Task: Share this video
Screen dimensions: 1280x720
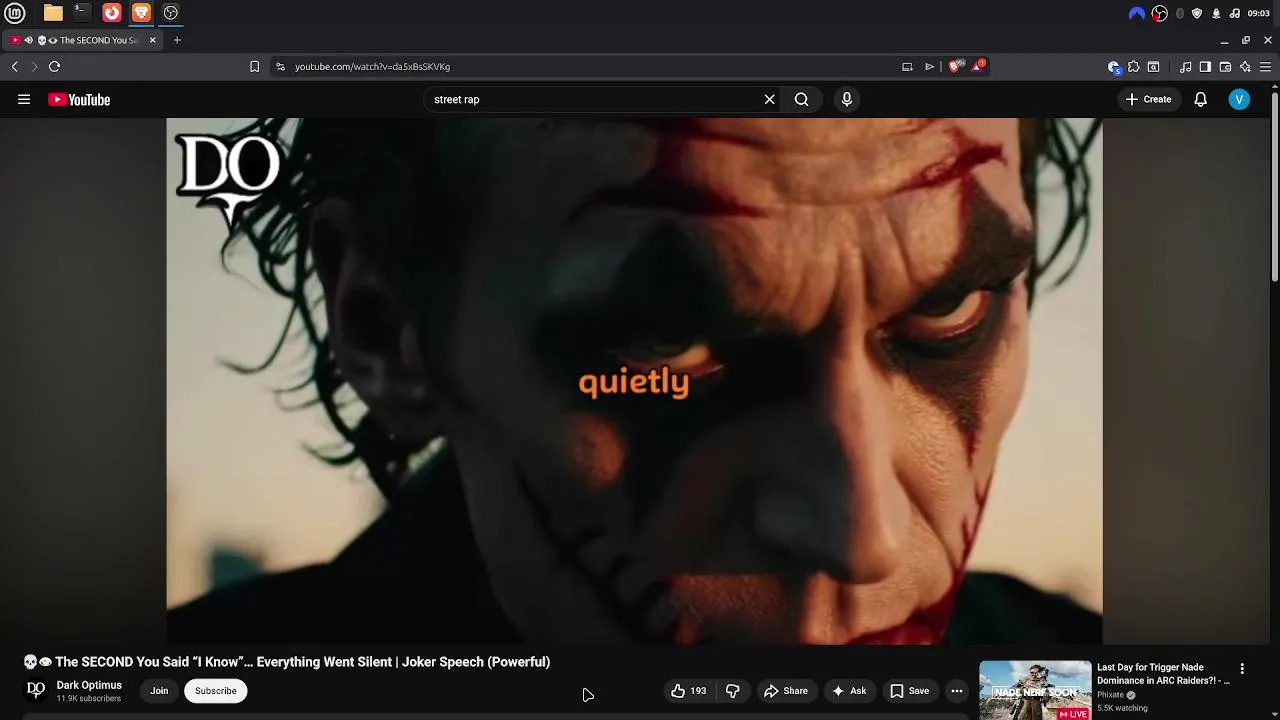Action: 785,691
